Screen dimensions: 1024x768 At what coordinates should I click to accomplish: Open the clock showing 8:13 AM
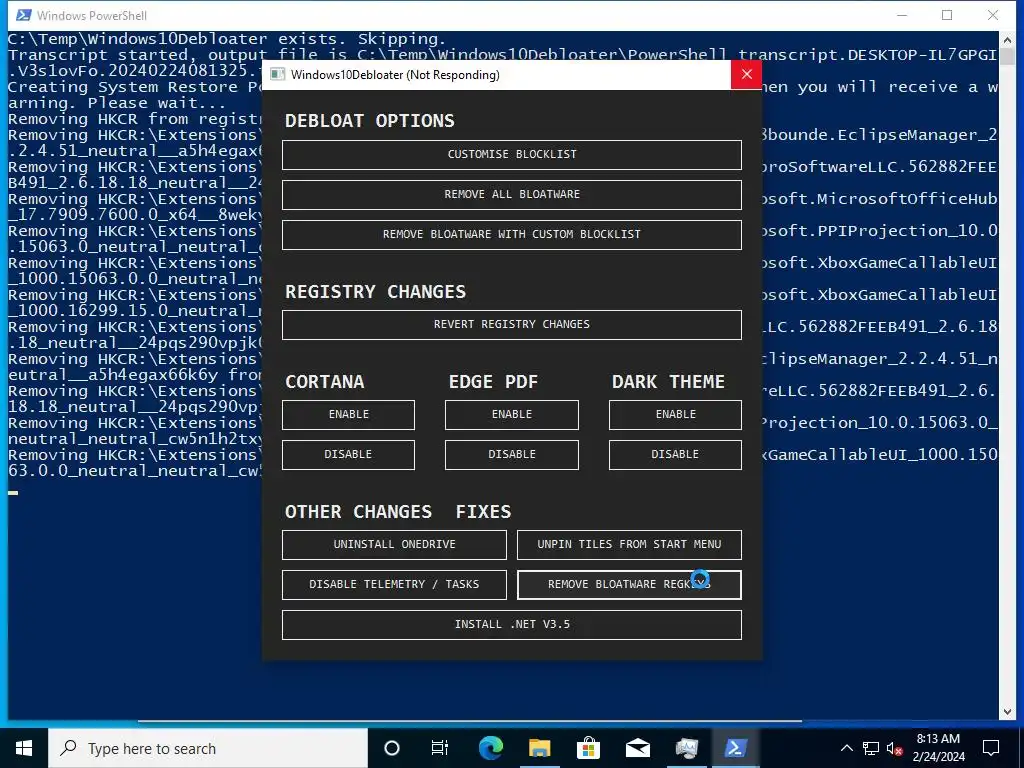click(x=938, y=748)
